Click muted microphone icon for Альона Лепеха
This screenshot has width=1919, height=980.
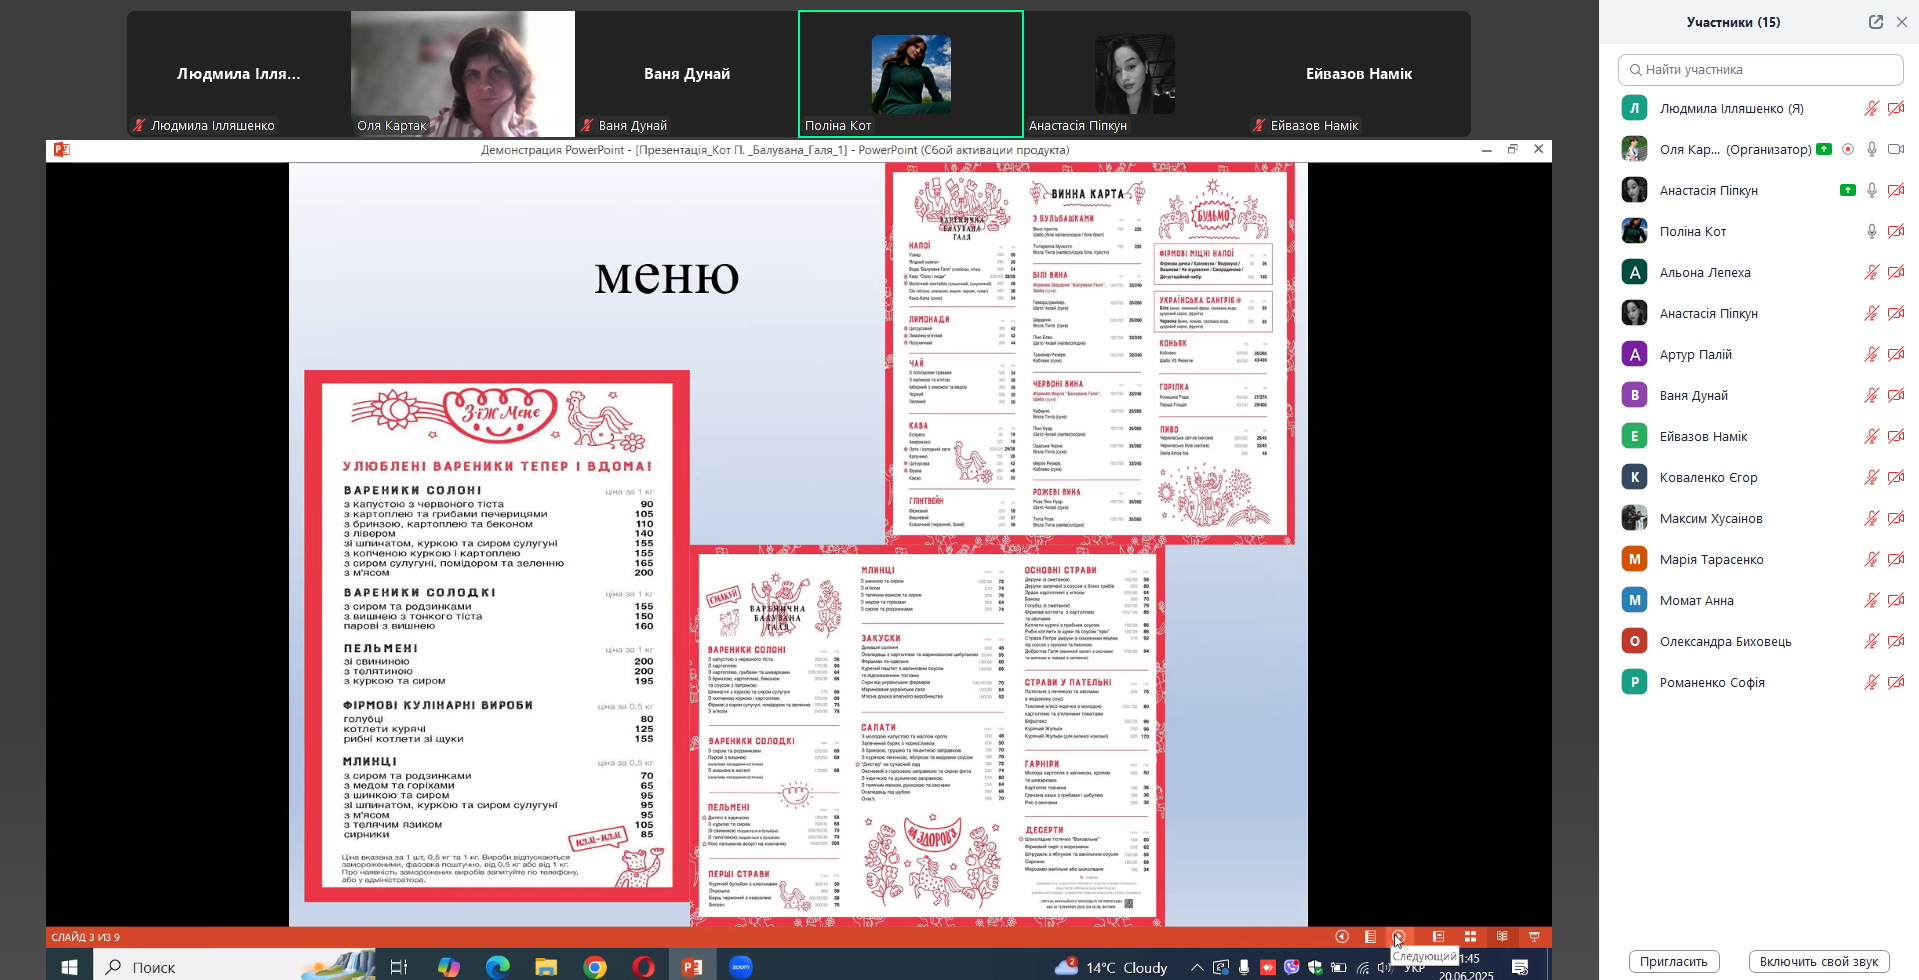click(1872, 272)
